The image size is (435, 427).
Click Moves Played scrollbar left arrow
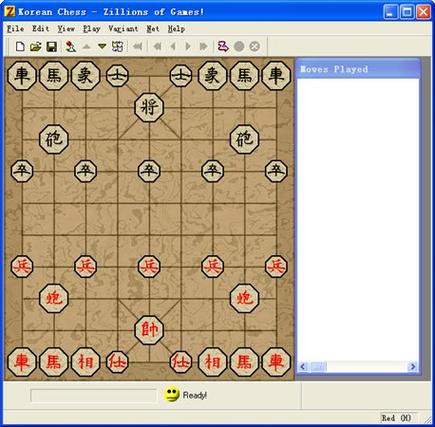(303, 367)
